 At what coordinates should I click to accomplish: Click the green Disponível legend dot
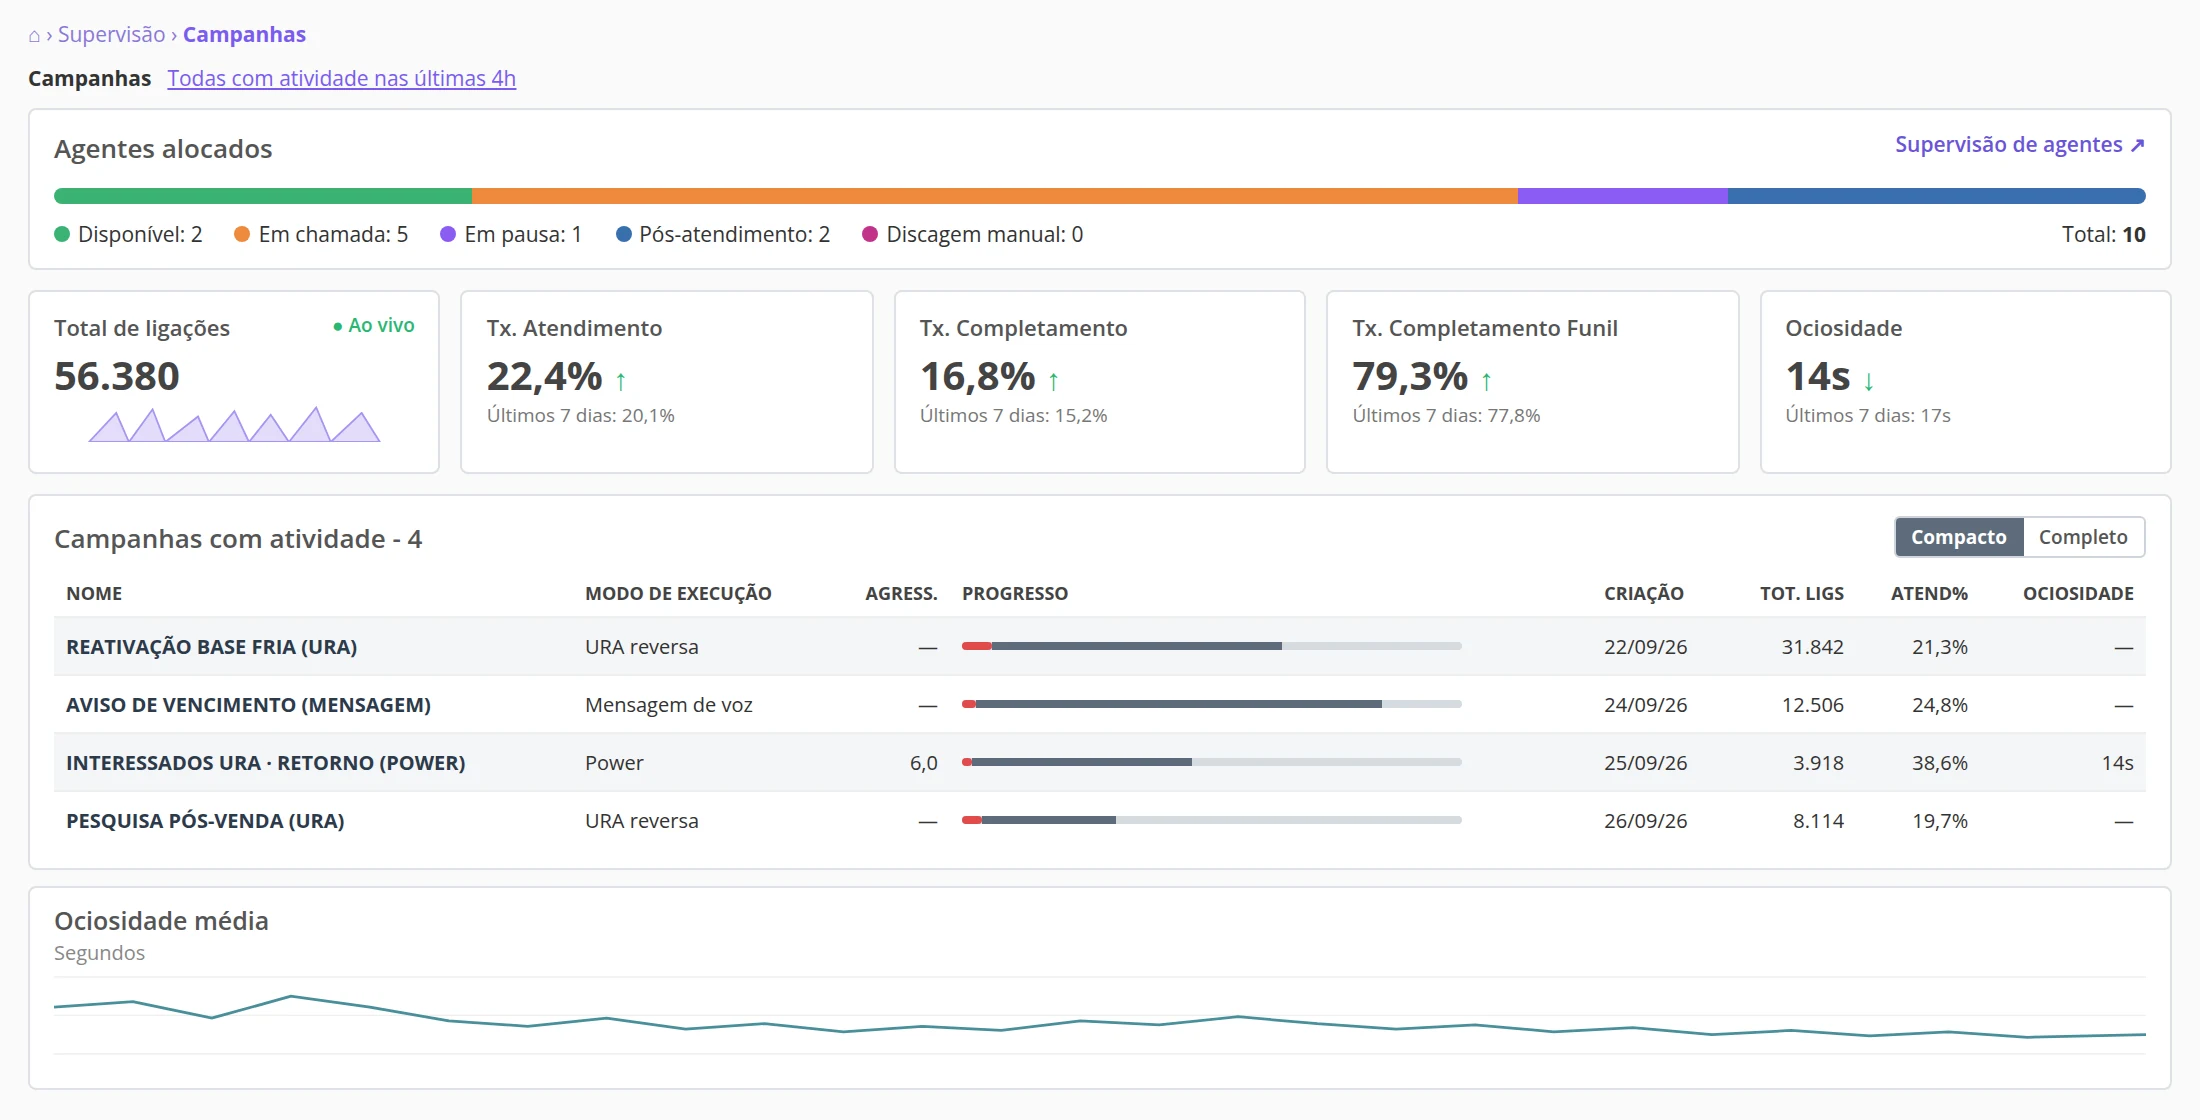[x=62, y=234]
